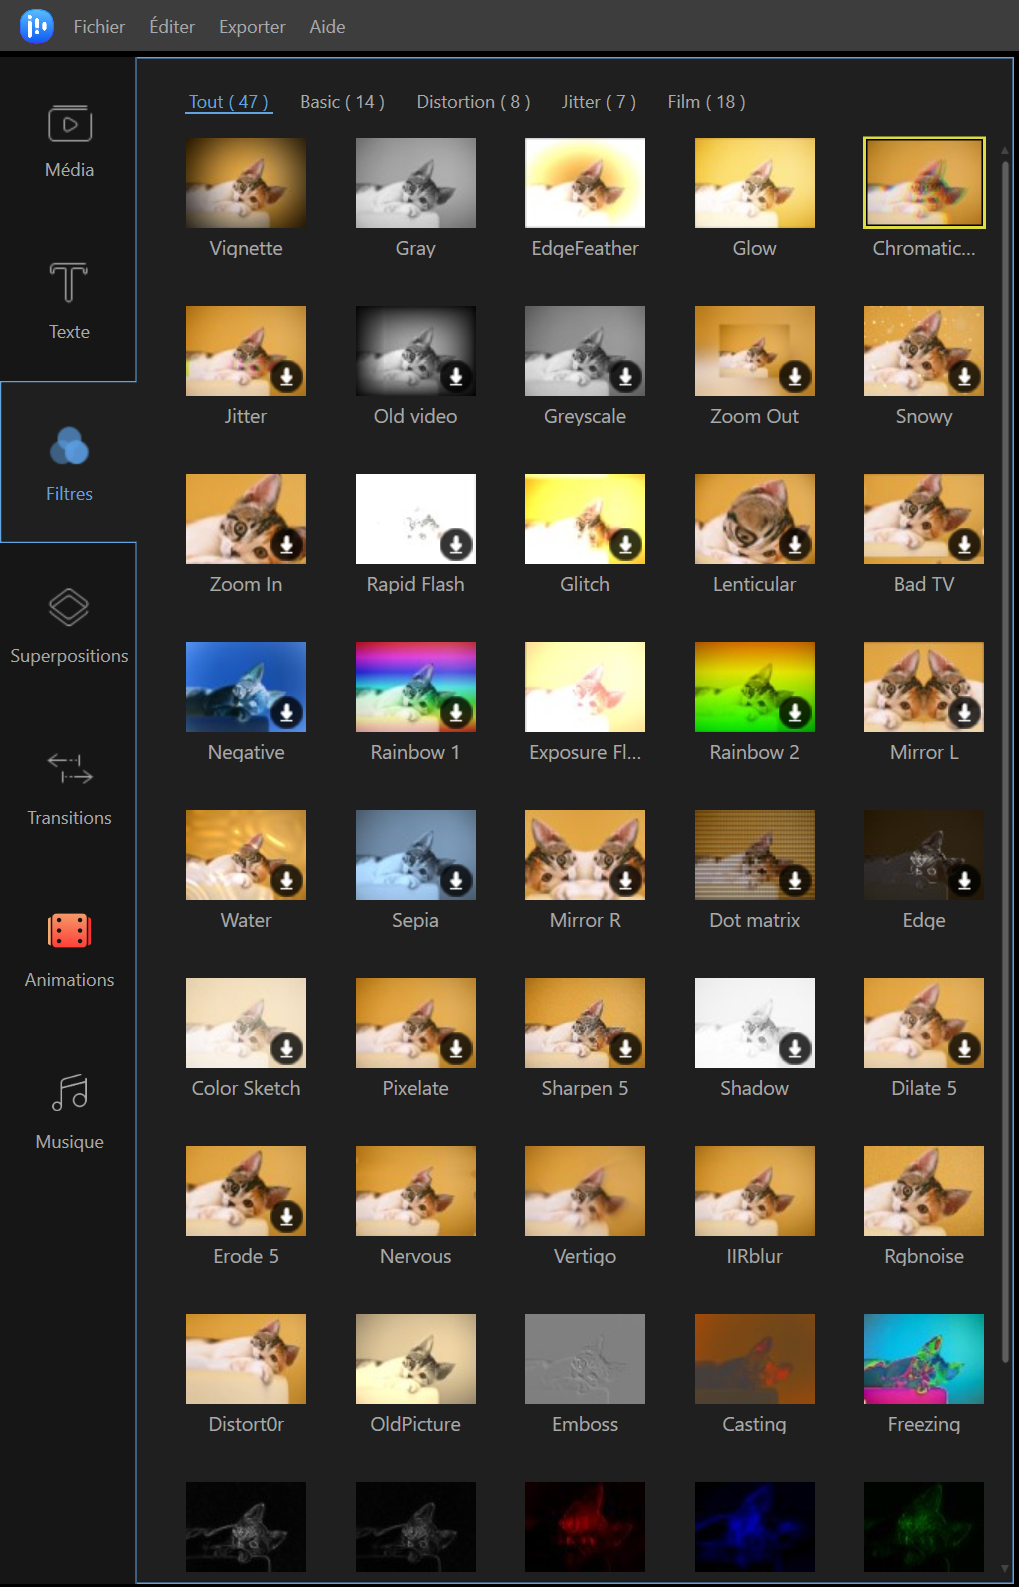Select the Nervous filter thumbnail
Screen dimensions: 1019x1587
[x=416, y=1191]
